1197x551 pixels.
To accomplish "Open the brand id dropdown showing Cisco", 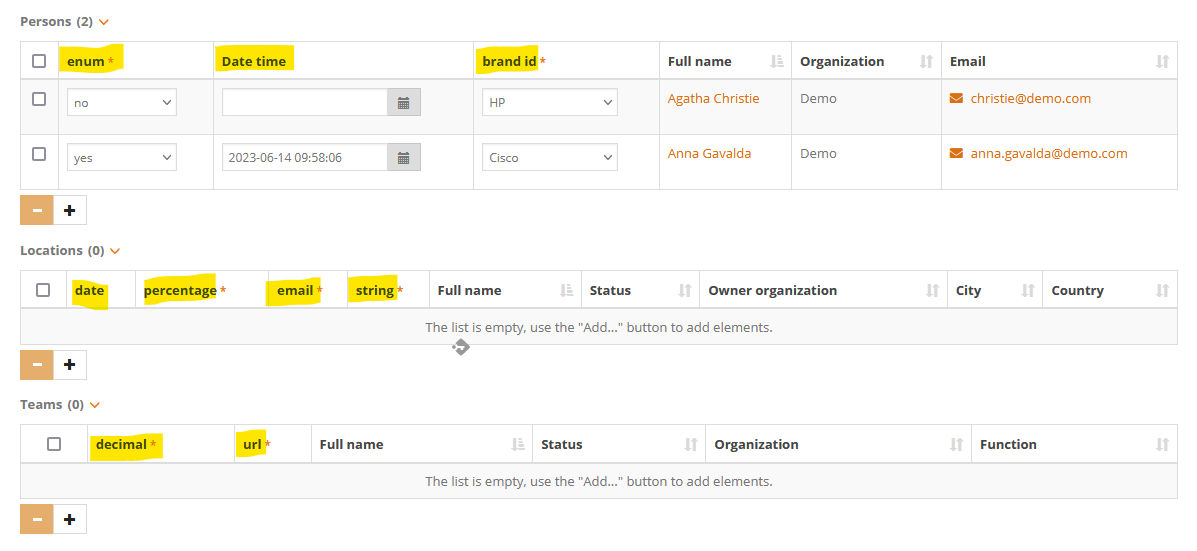I will [x=549, y=158].
